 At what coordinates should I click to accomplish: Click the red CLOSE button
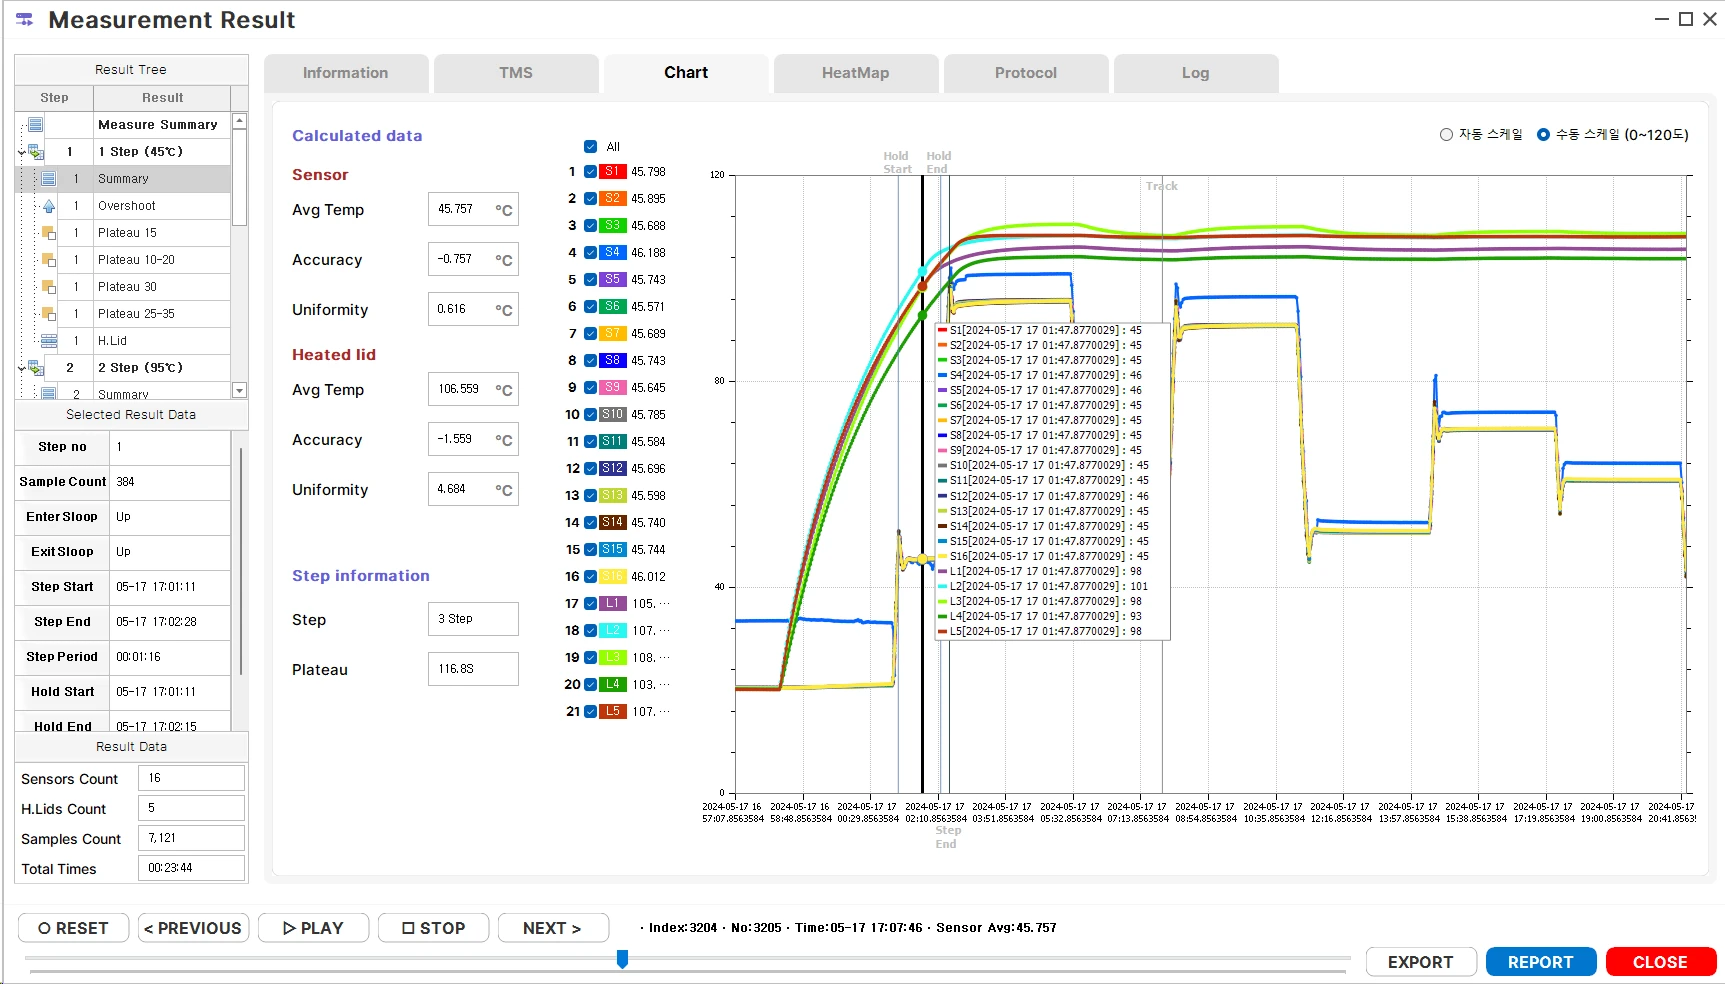pos(1661,962)
